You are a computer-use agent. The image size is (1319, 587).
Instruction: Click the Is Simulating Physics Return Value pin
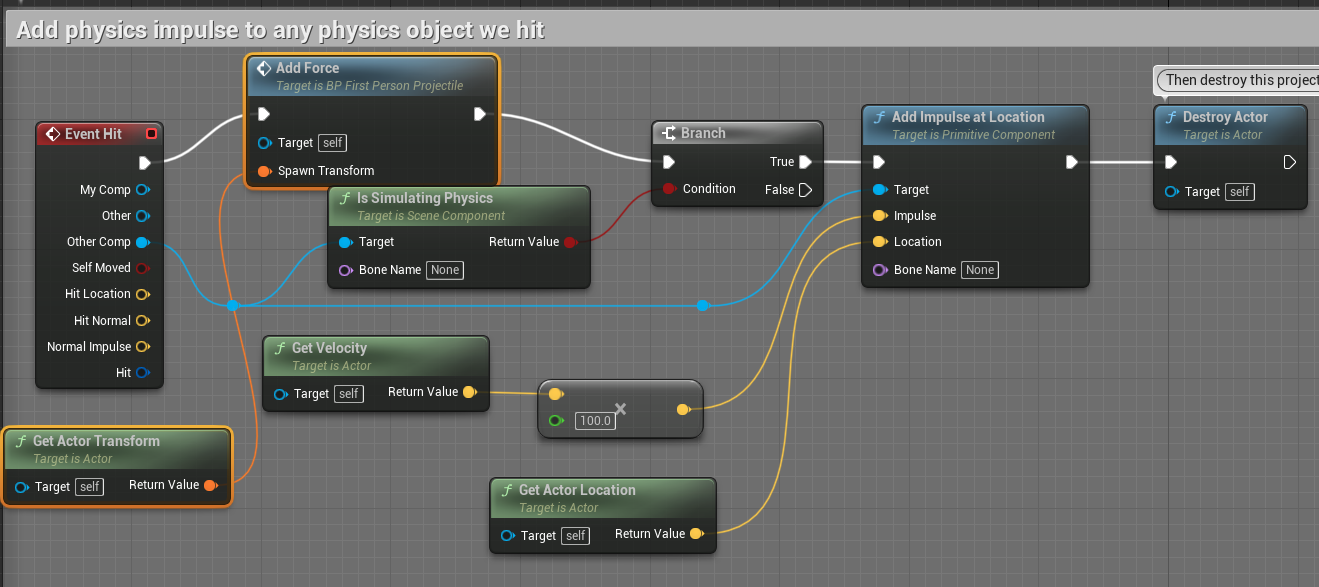[x=570, y=242]
